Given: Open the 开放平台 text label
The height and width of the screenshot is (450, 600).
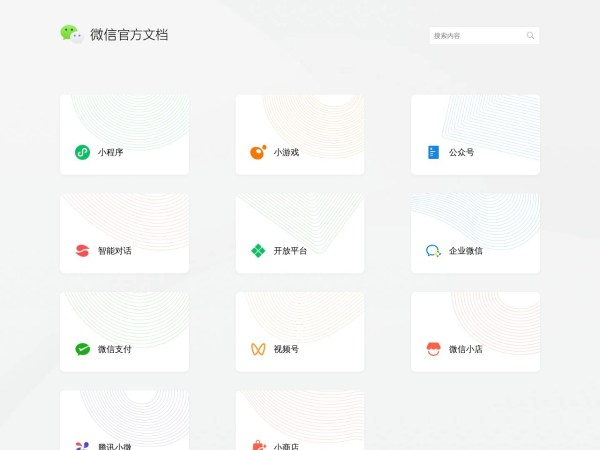Looking at the screenshot, I should [x=290, y=251].
